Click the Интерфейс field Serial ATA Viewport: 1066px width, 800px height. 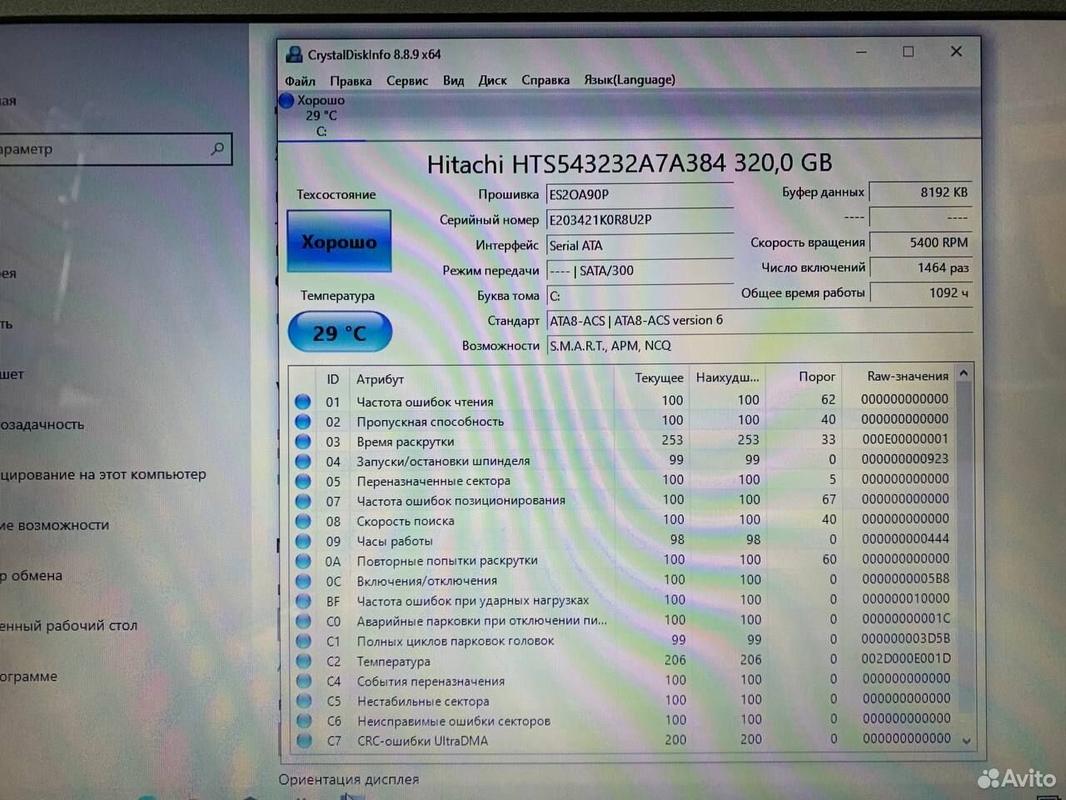640,245
